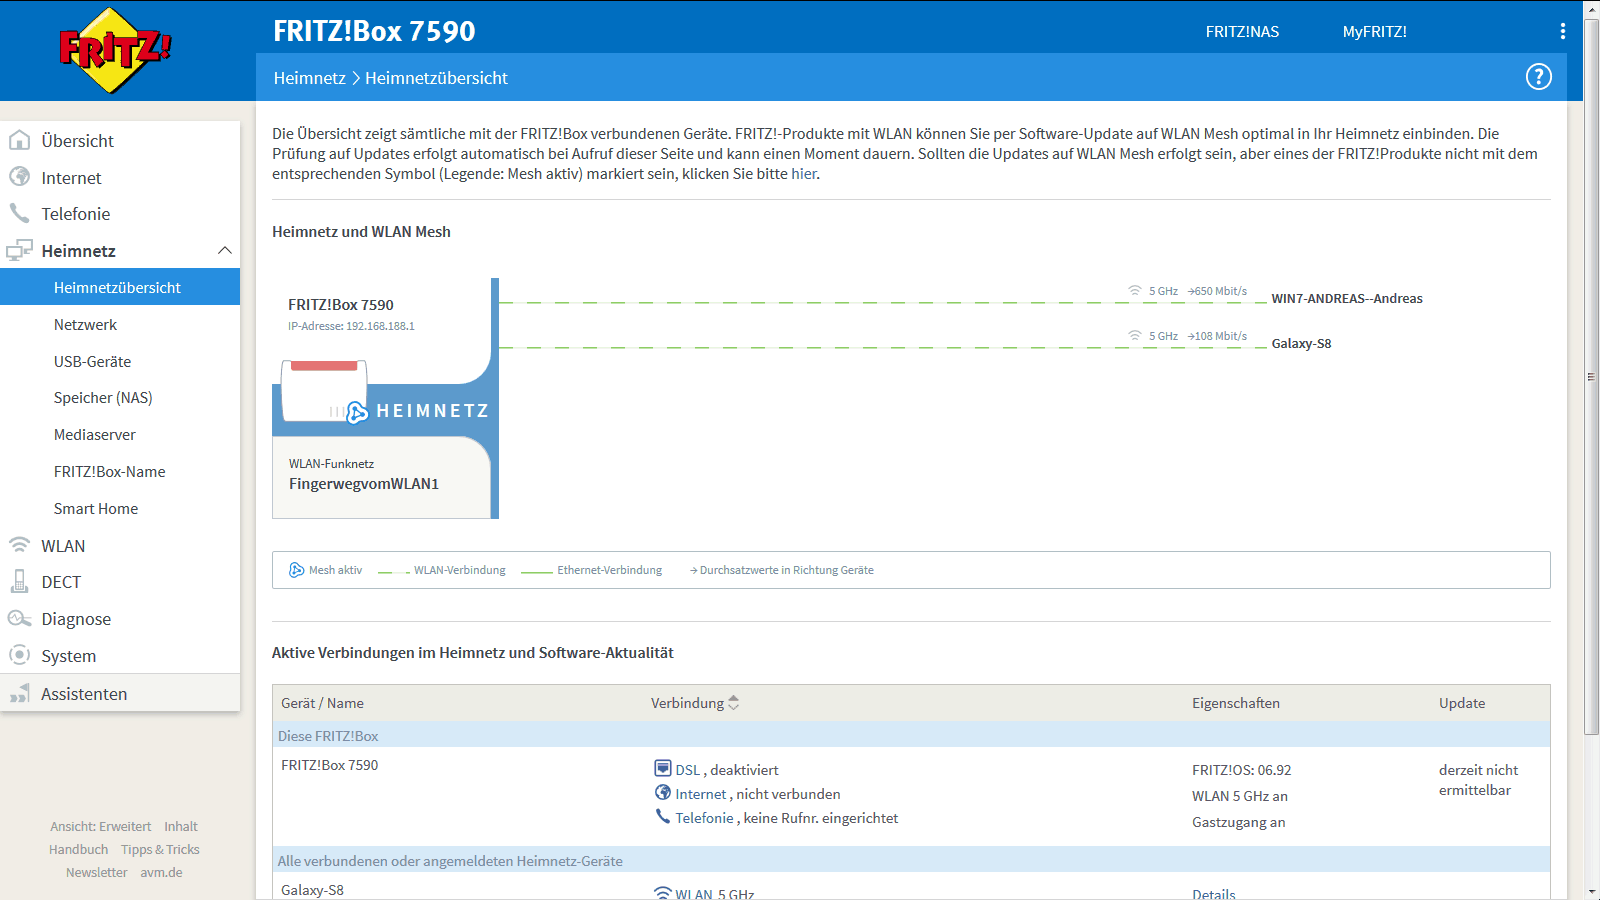Collapse the Heimnetz menu chevron
Viewport: 1600px width, 900px height.
click(x=225, y=250)
